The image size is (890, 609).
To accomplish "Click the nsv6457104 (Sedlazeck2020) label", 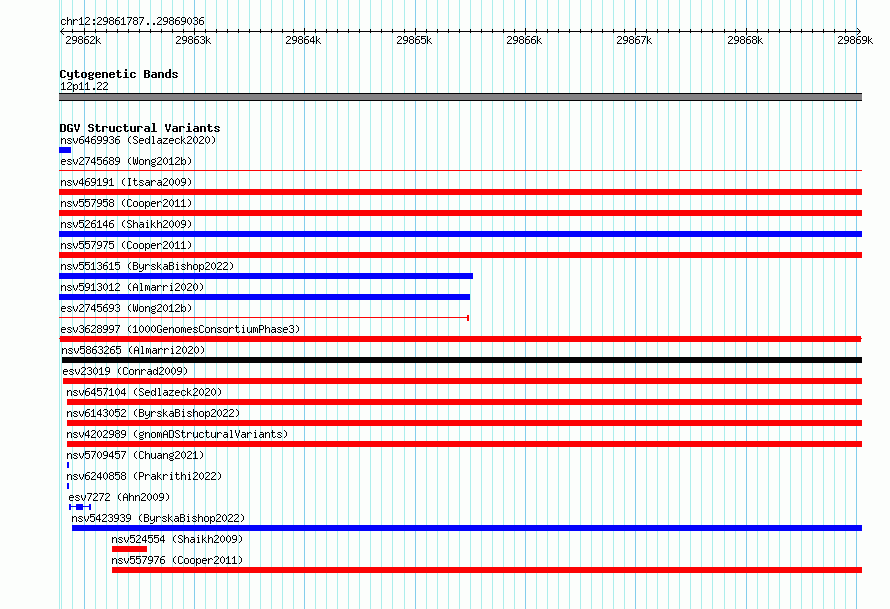I will point(144,392).
